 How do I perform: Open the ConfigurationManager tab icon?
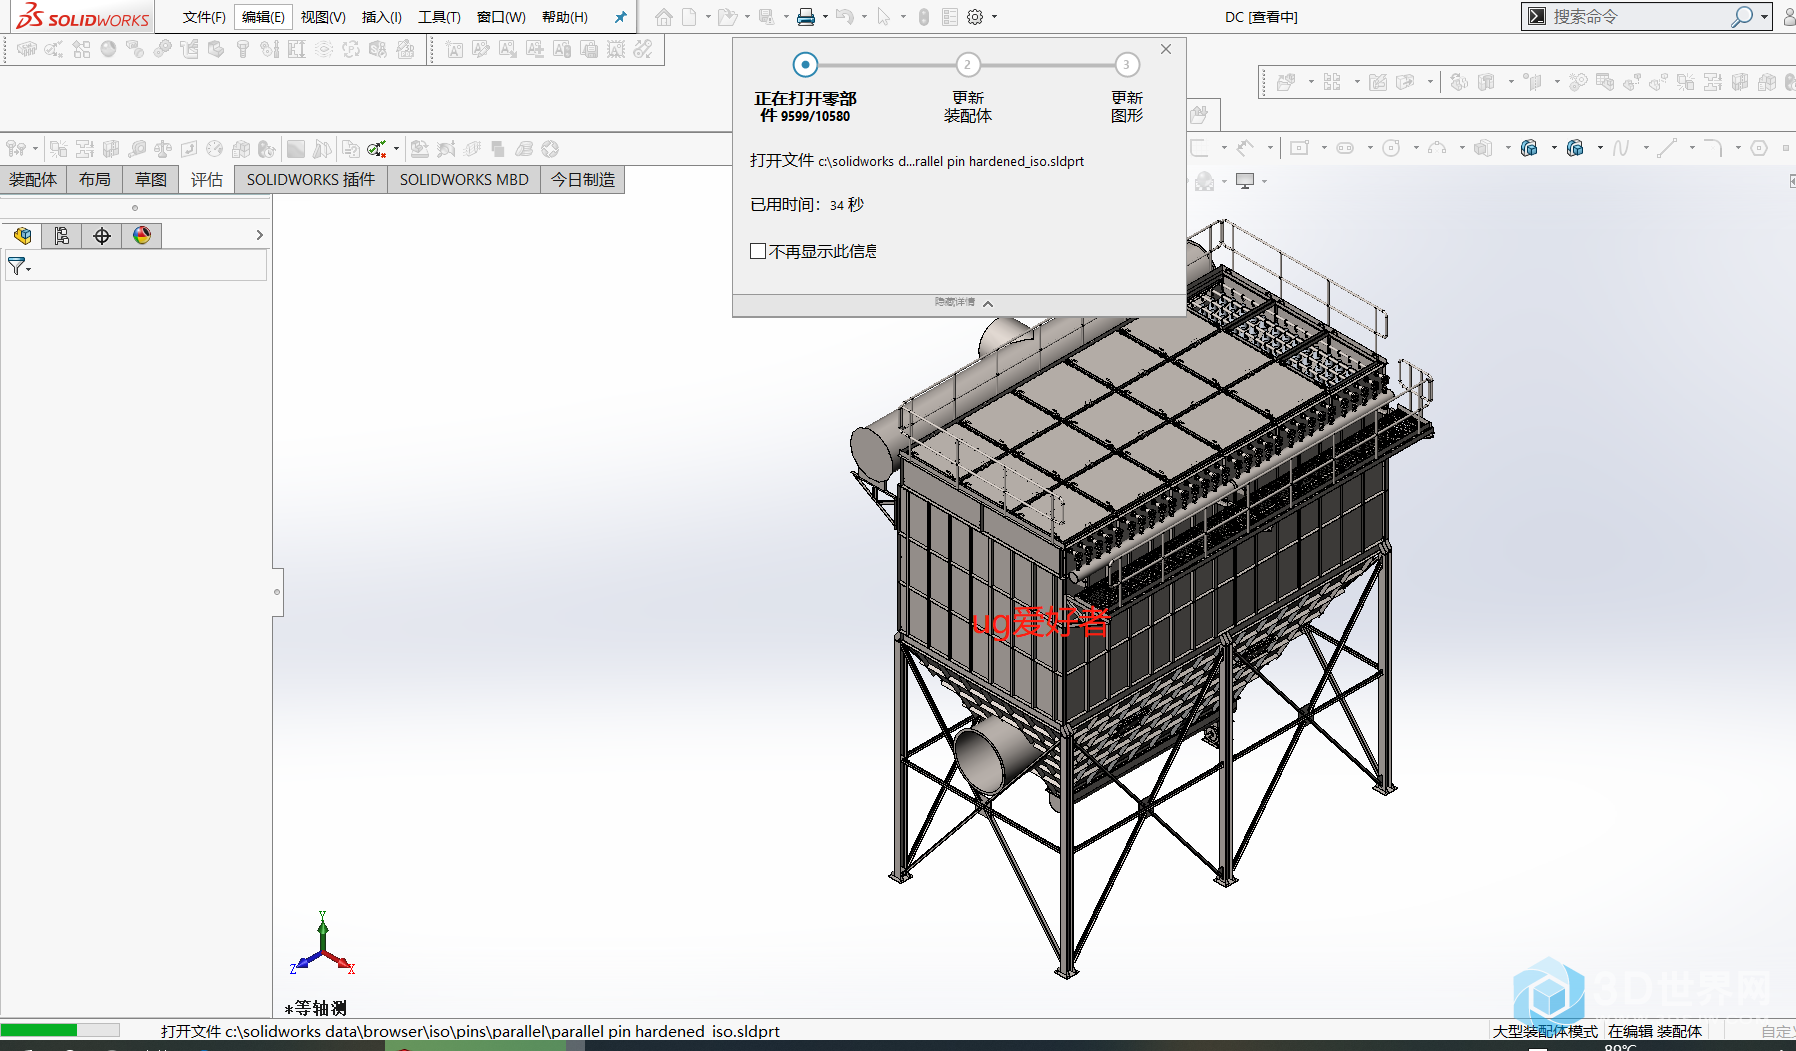[x=62, y=236]
